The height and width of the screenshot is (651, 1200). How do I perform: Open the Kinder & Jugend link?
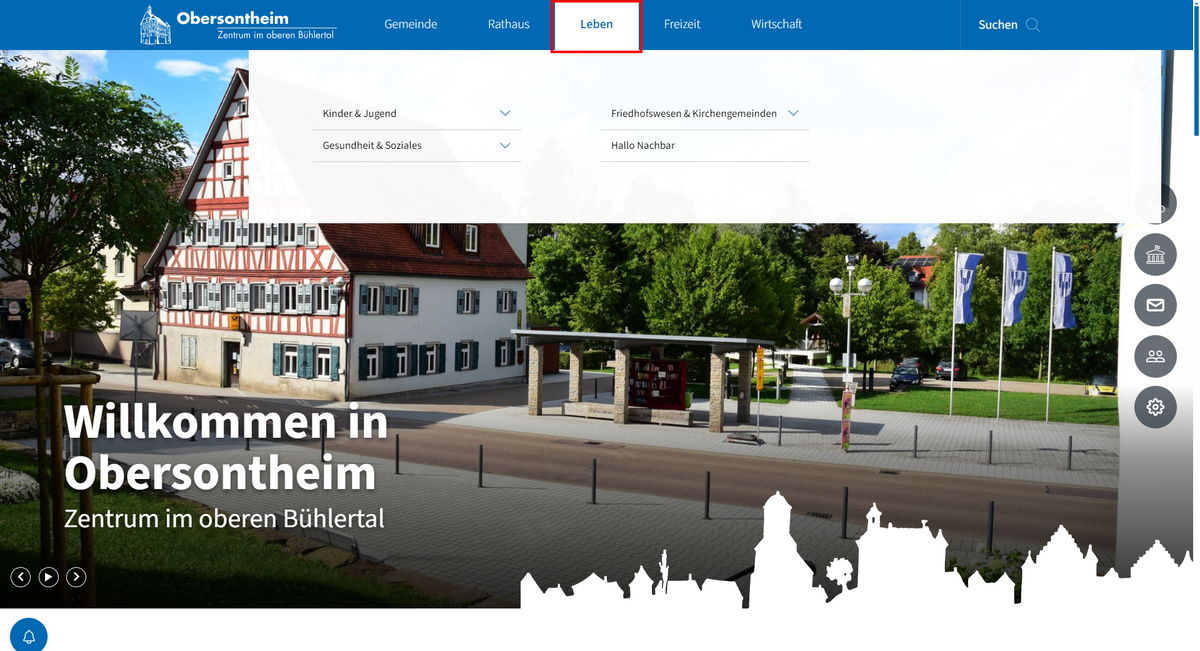coord(360,114)
